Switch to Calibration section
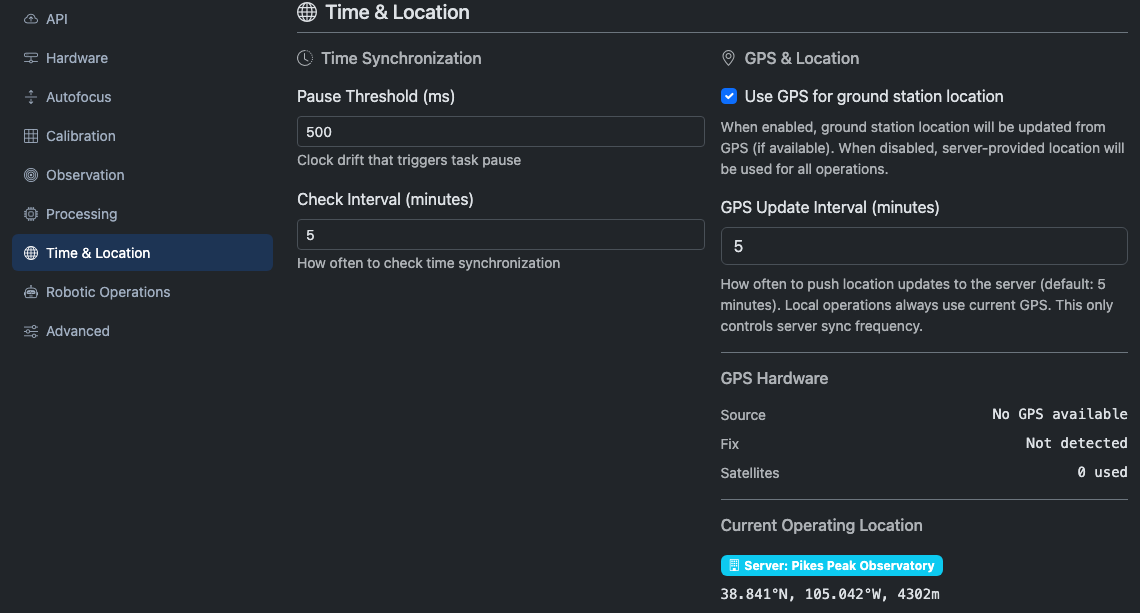The image size is (1140, 613). point(142,136)
